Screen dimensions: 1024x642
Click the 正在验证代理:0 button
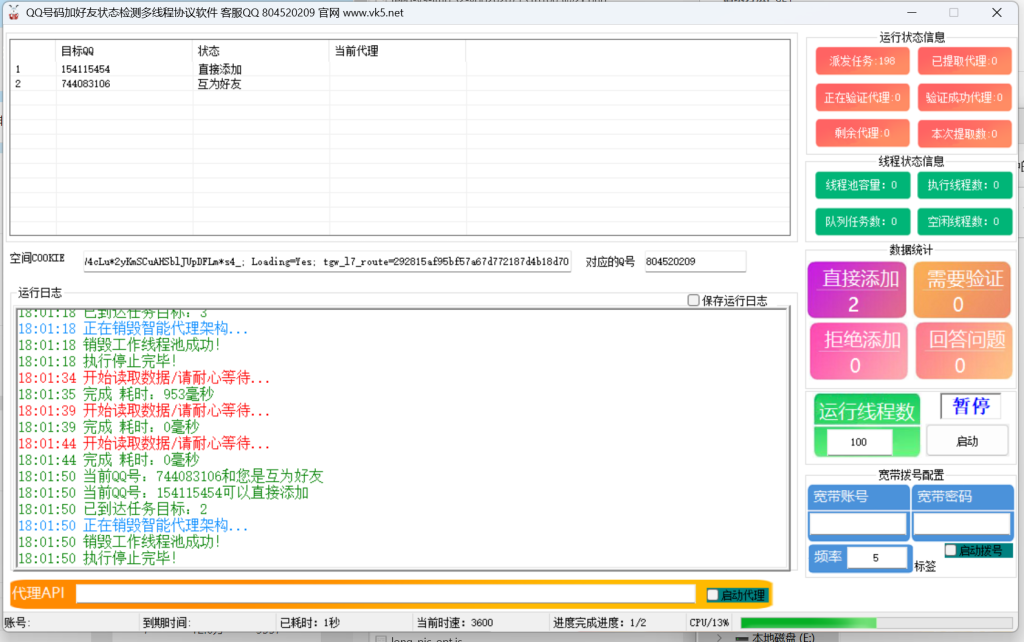pos(862,97)
